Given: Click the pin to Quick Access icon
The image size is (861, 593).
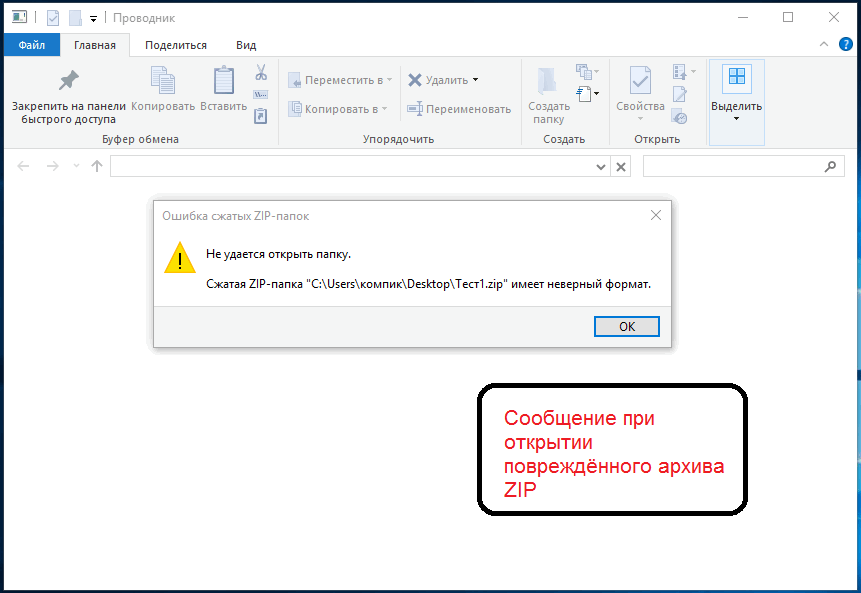Looking at the screenshot, I should [68, 81].
